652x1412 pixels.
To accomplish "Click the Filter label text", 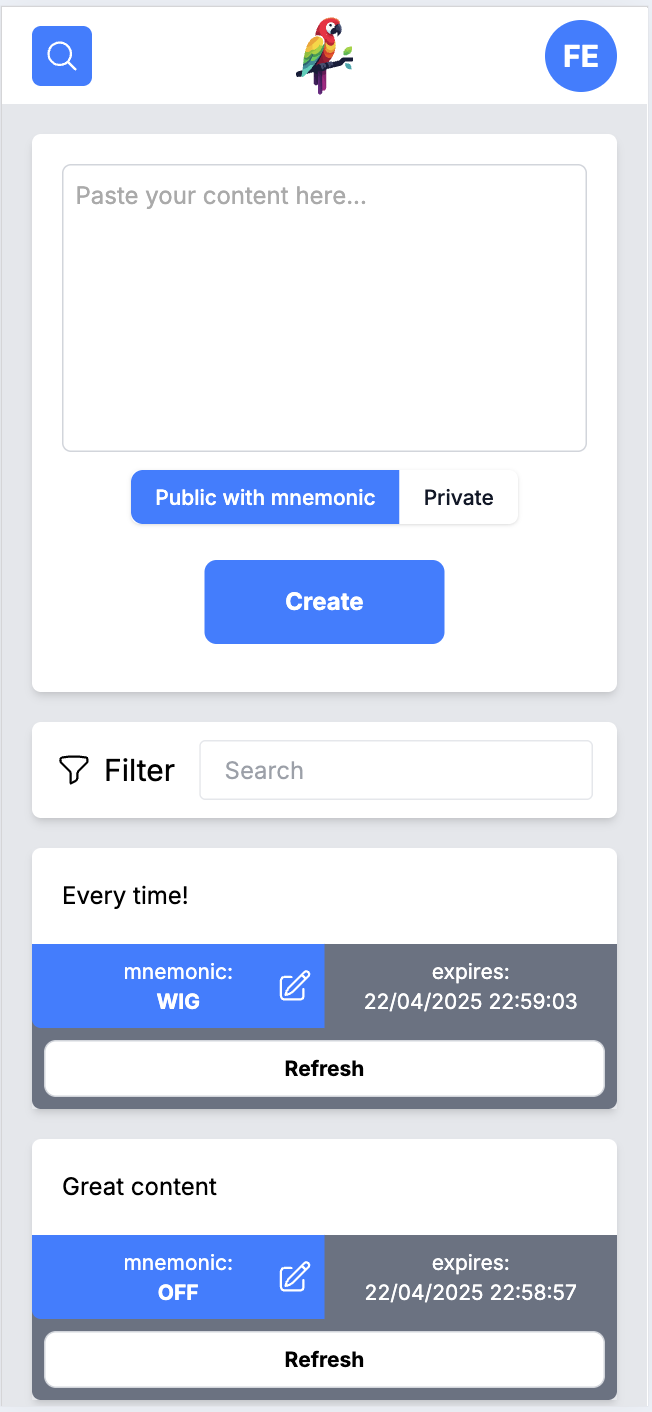I will (139, 770).
